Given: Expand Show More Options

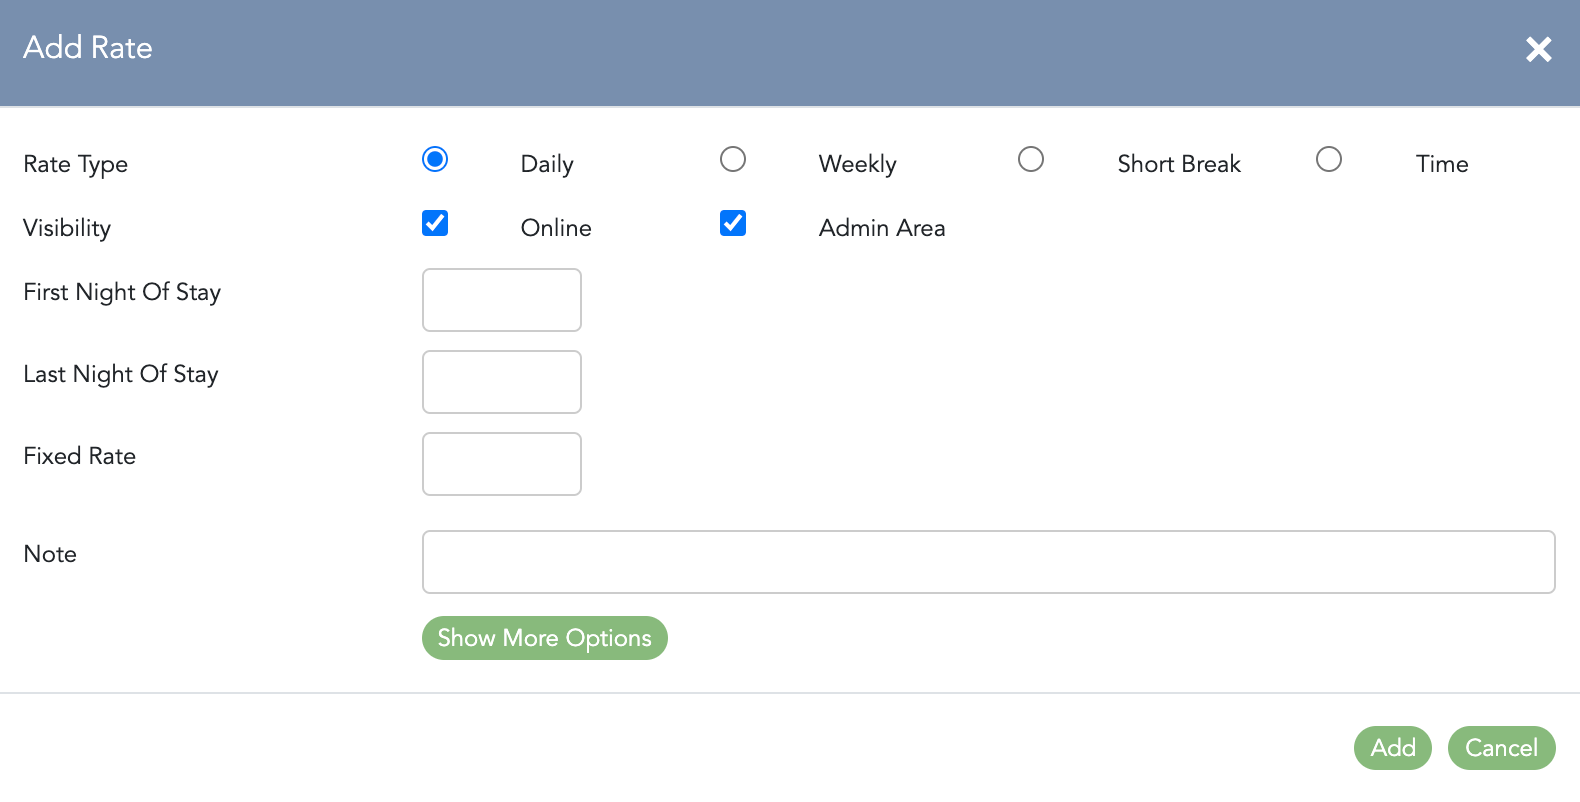Looking at the screenshot, I should pos(545,638).
